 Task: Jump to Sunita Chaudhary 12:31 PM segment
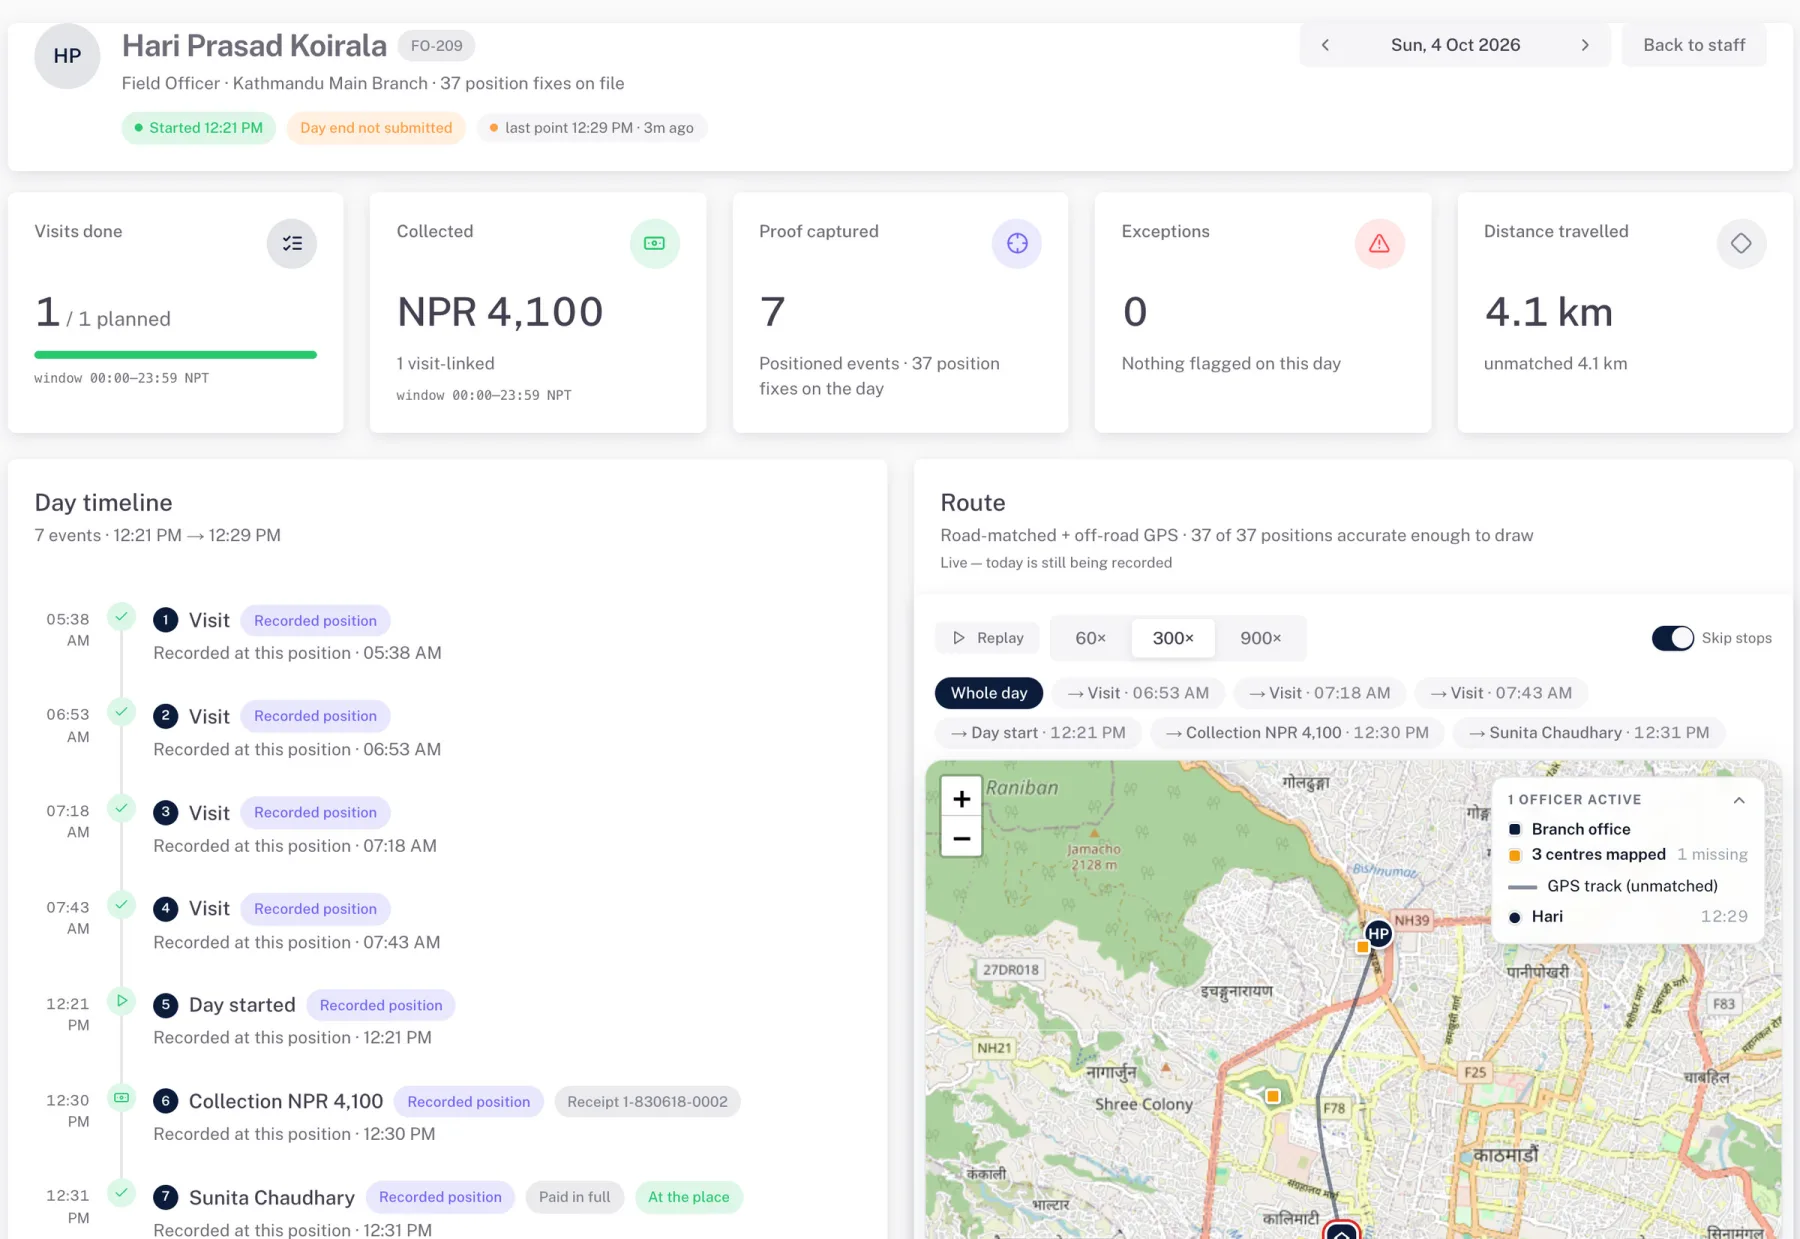click(x=1589, y=733)
